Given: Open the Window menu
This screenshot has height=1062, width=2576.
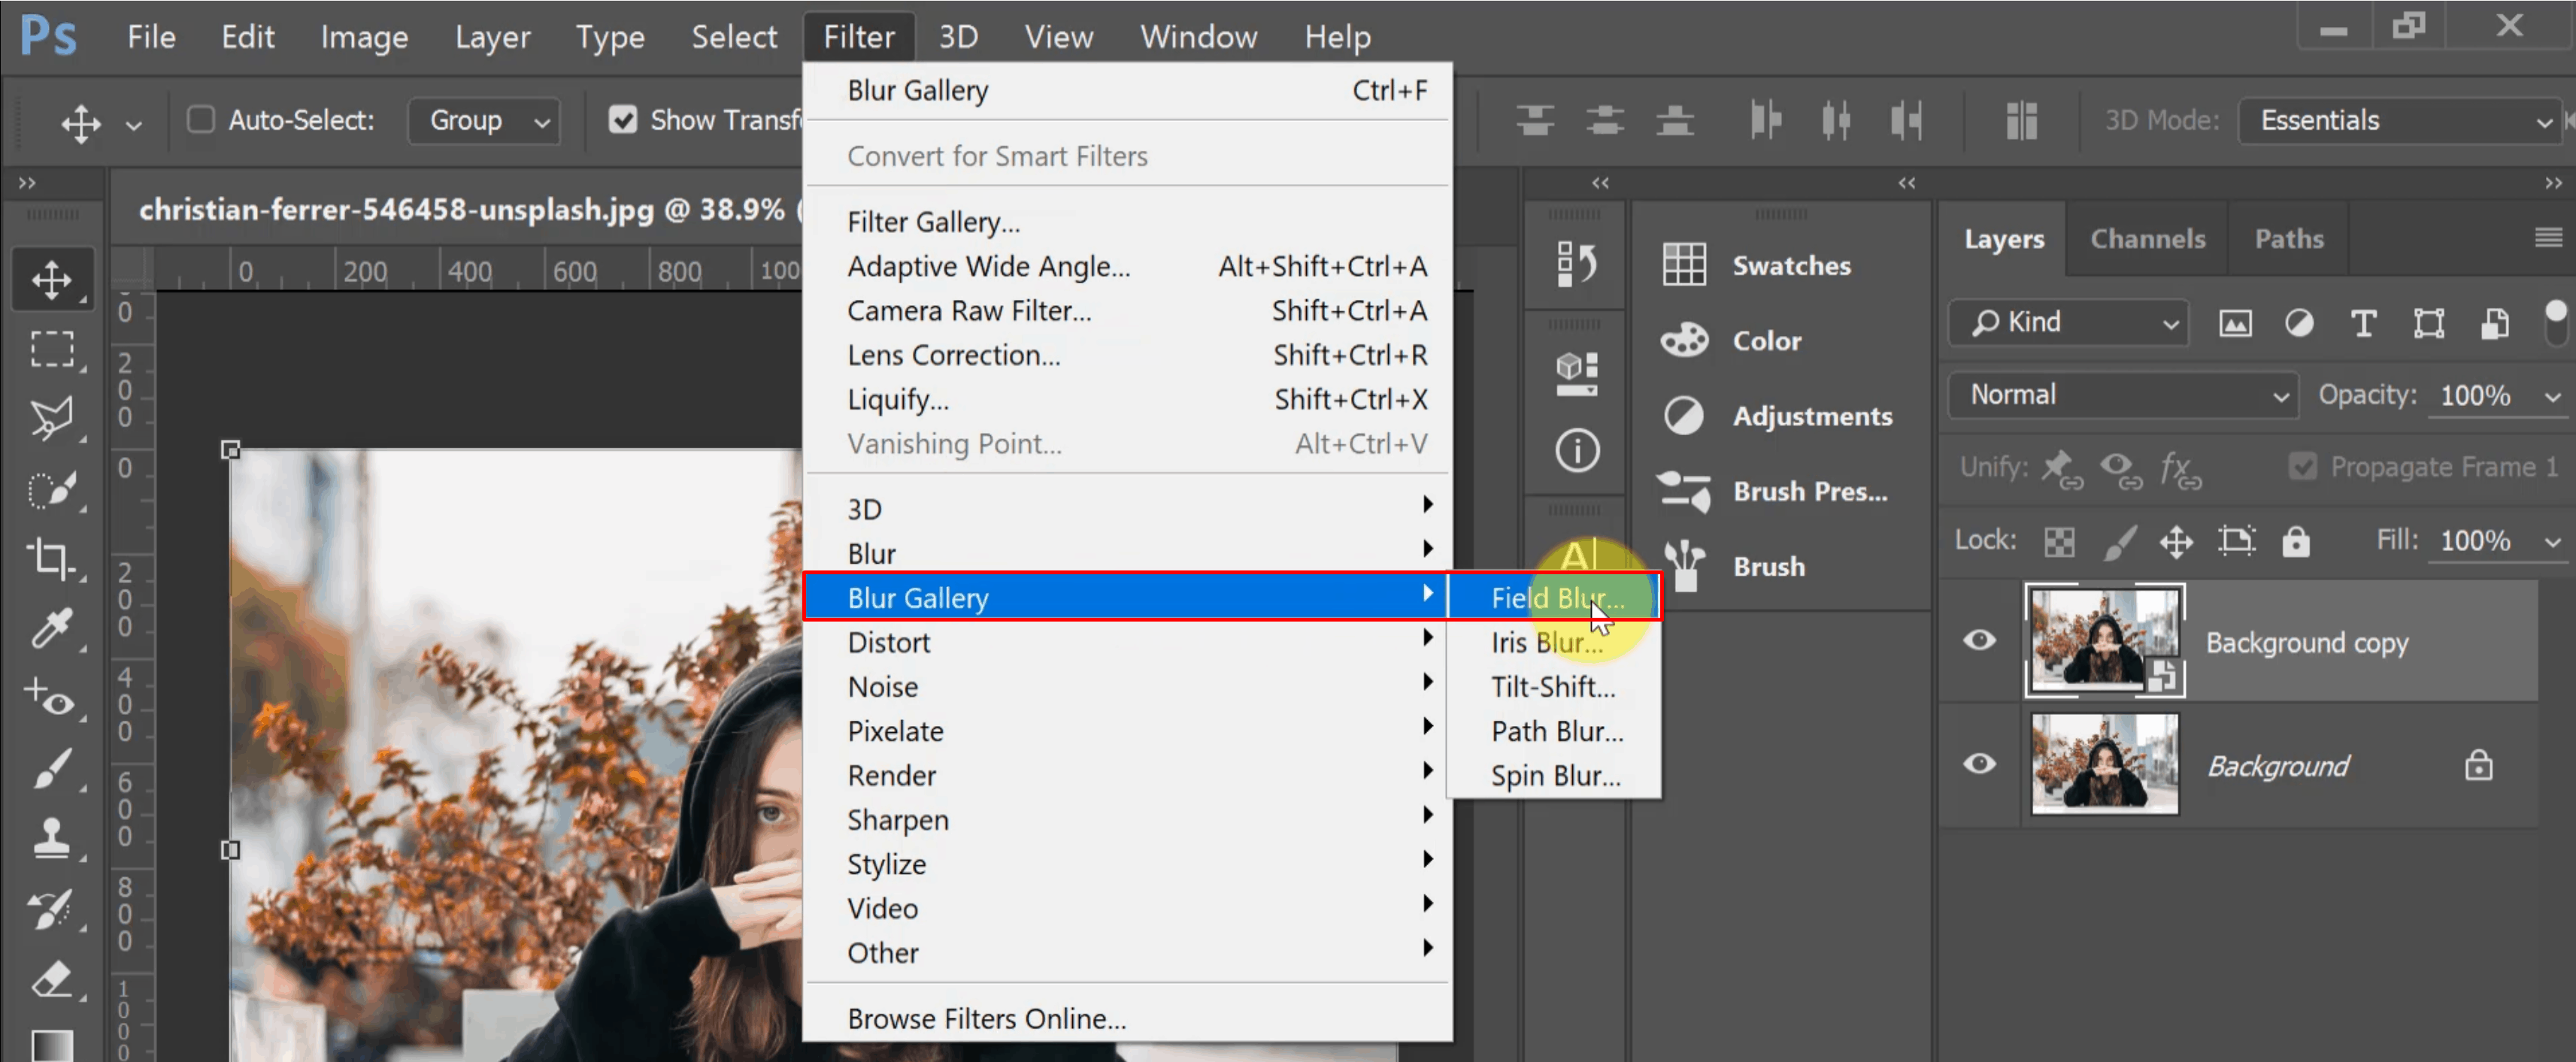Looking at the screenshot, I should pos(1198,37).
